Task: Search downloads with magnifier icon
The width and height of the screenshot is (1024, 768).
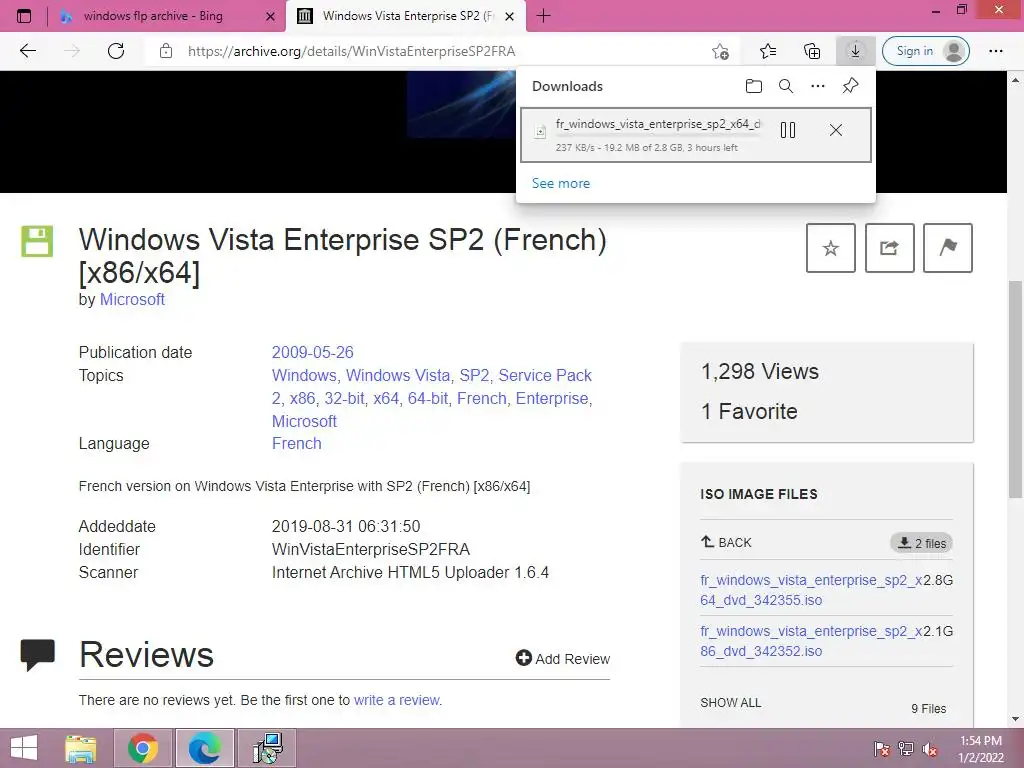Action: tap(786, 86)
